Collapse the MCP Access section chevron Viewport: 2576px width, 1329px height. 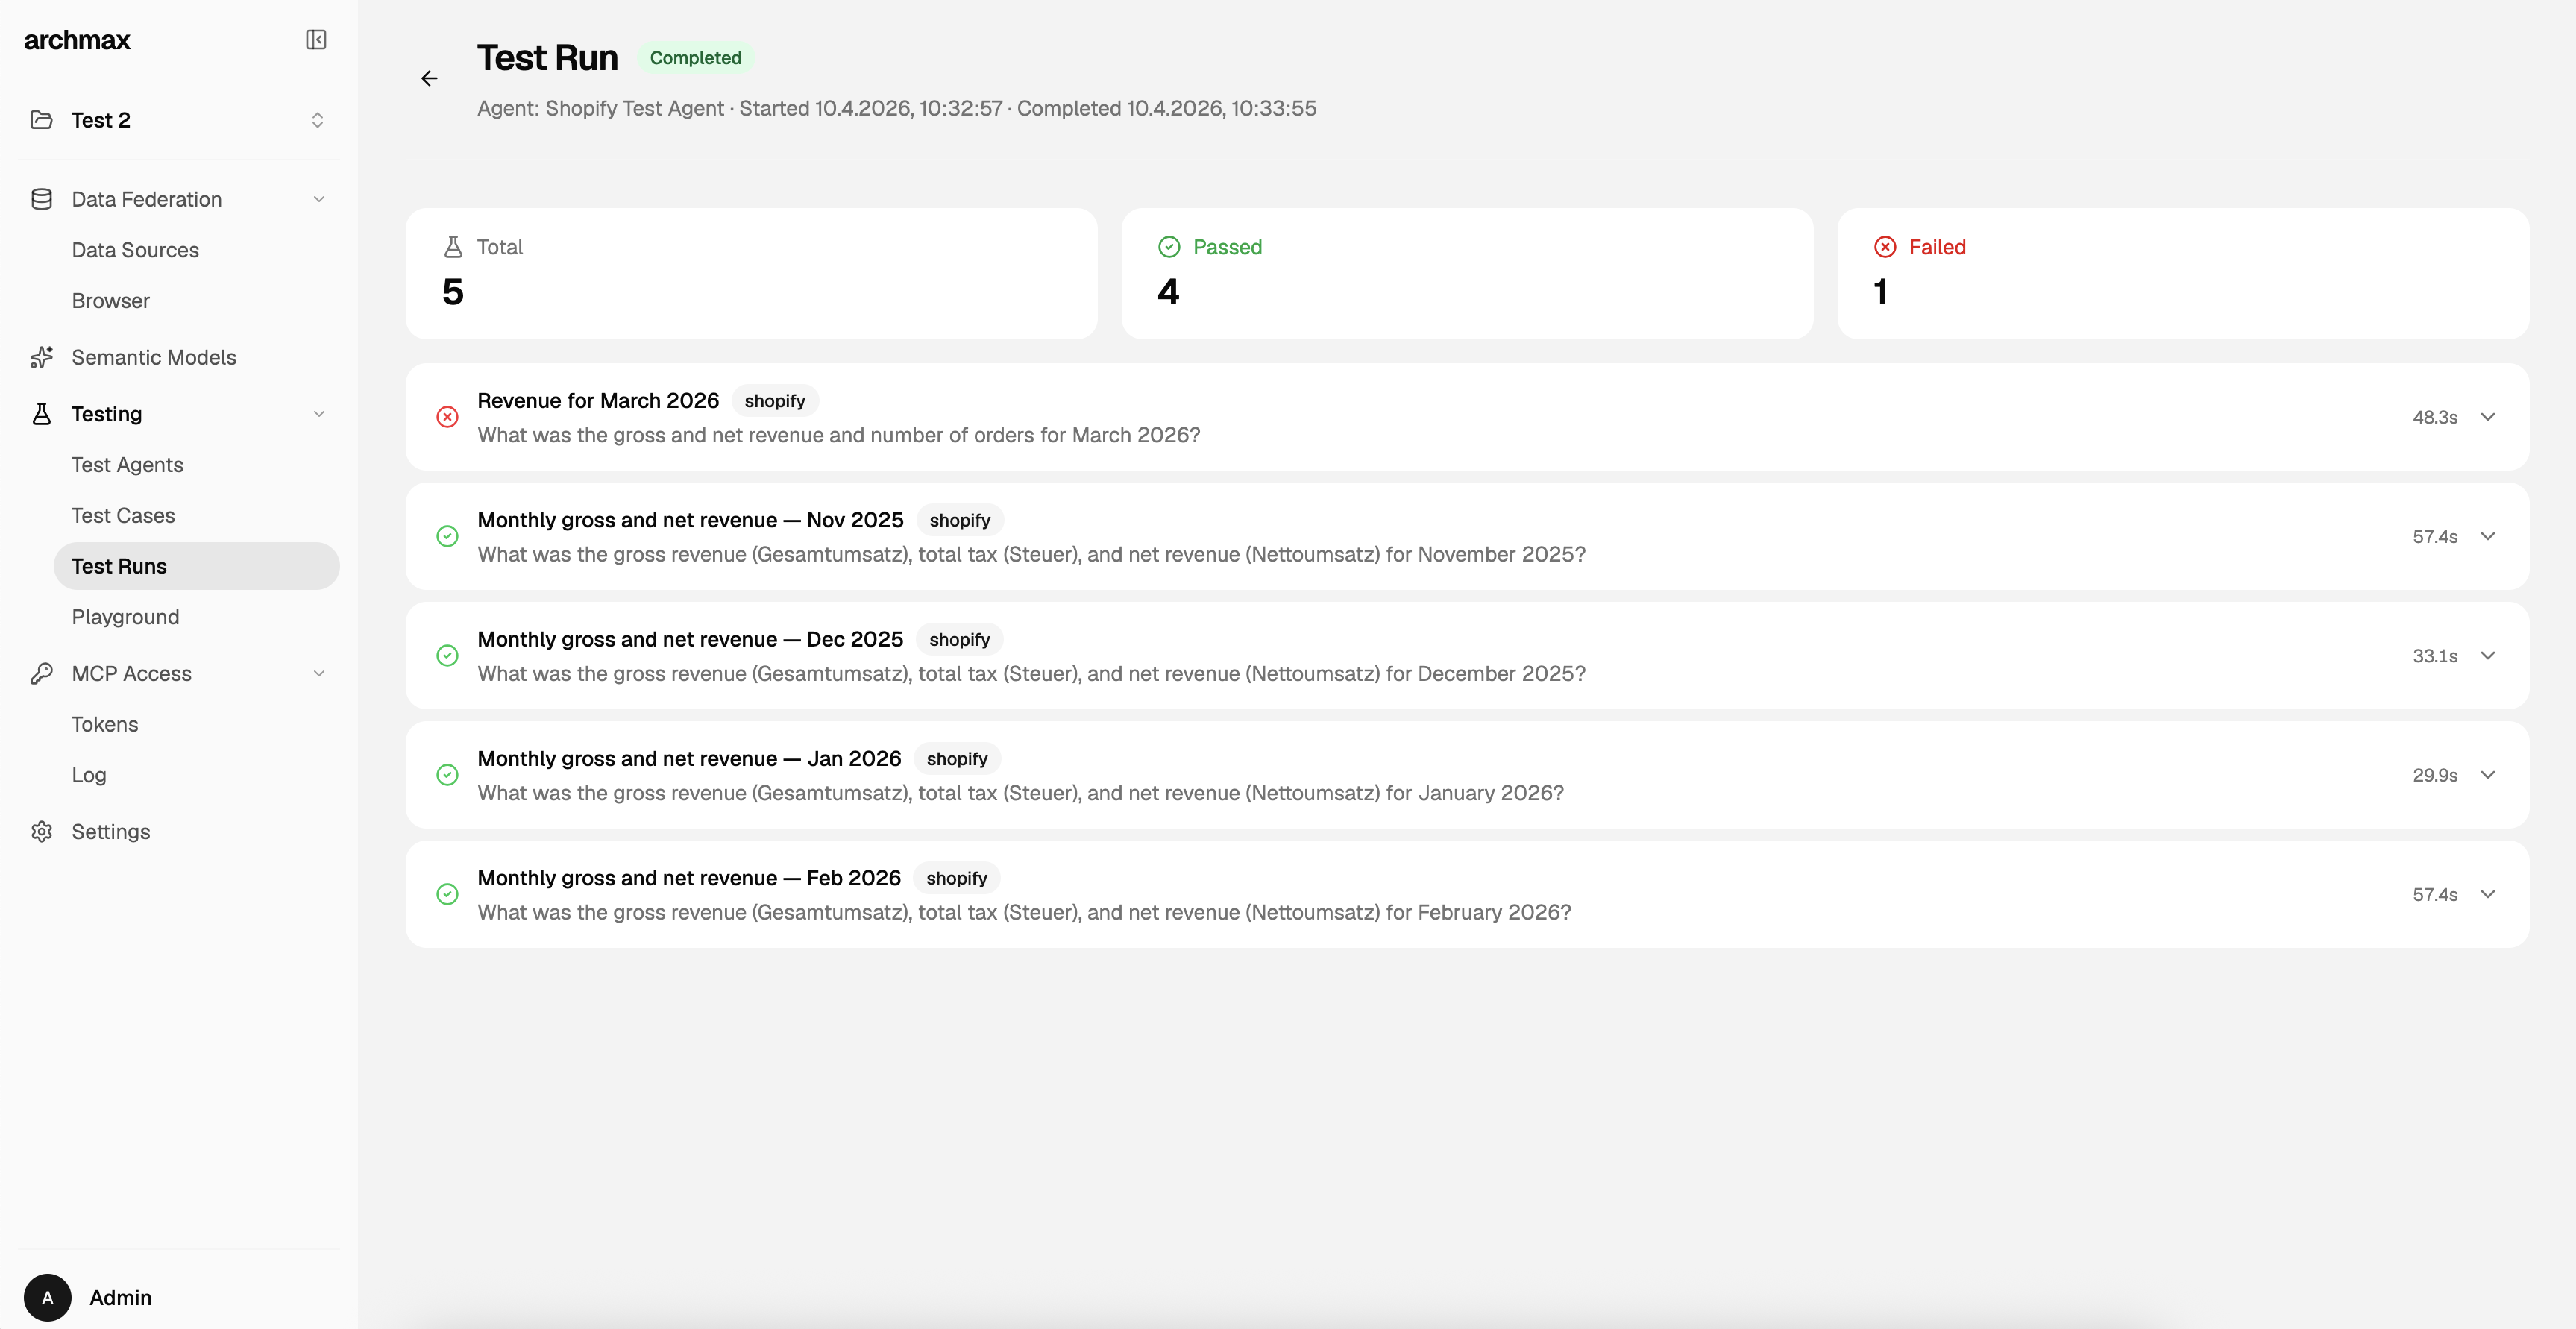pyautogui.click(x=319, y=673)
